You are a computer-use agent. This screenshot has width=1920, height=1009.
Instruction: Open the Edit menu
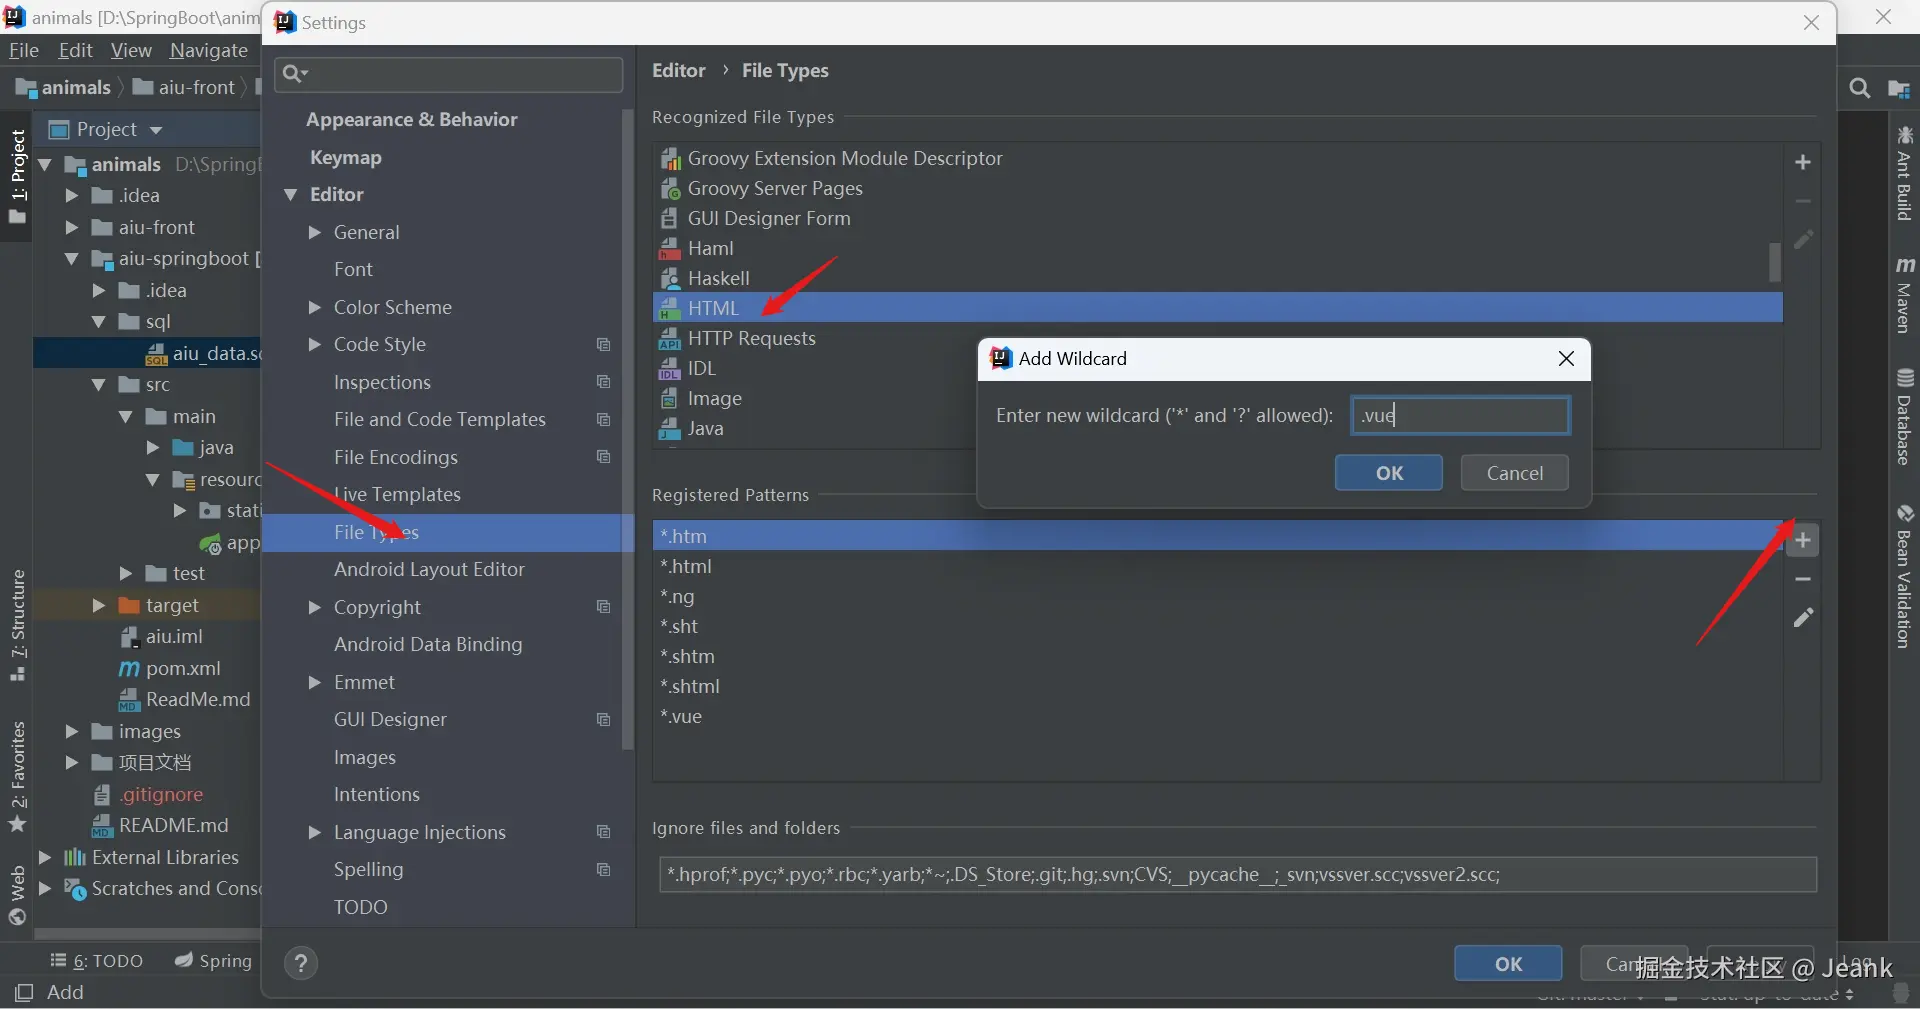(x=75, y=50)
